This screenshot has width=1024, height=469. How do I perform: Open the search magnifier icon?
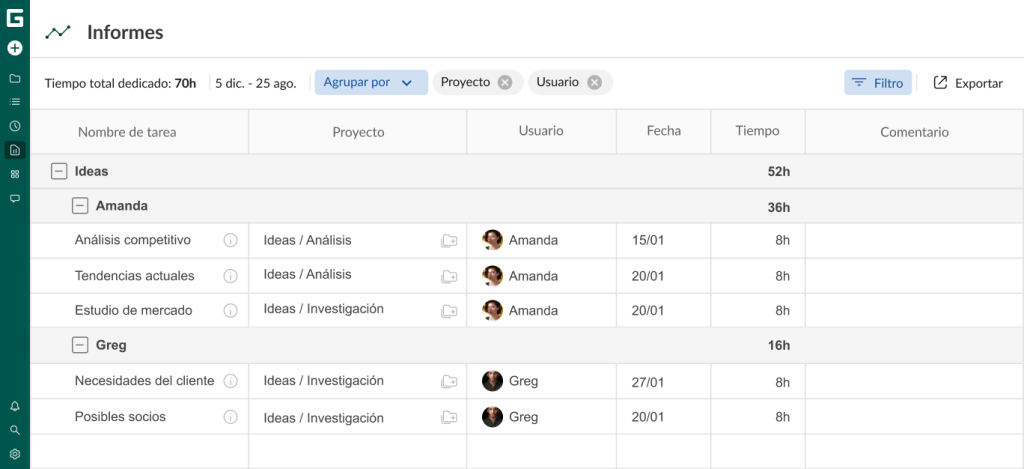[x=14, y=430]
